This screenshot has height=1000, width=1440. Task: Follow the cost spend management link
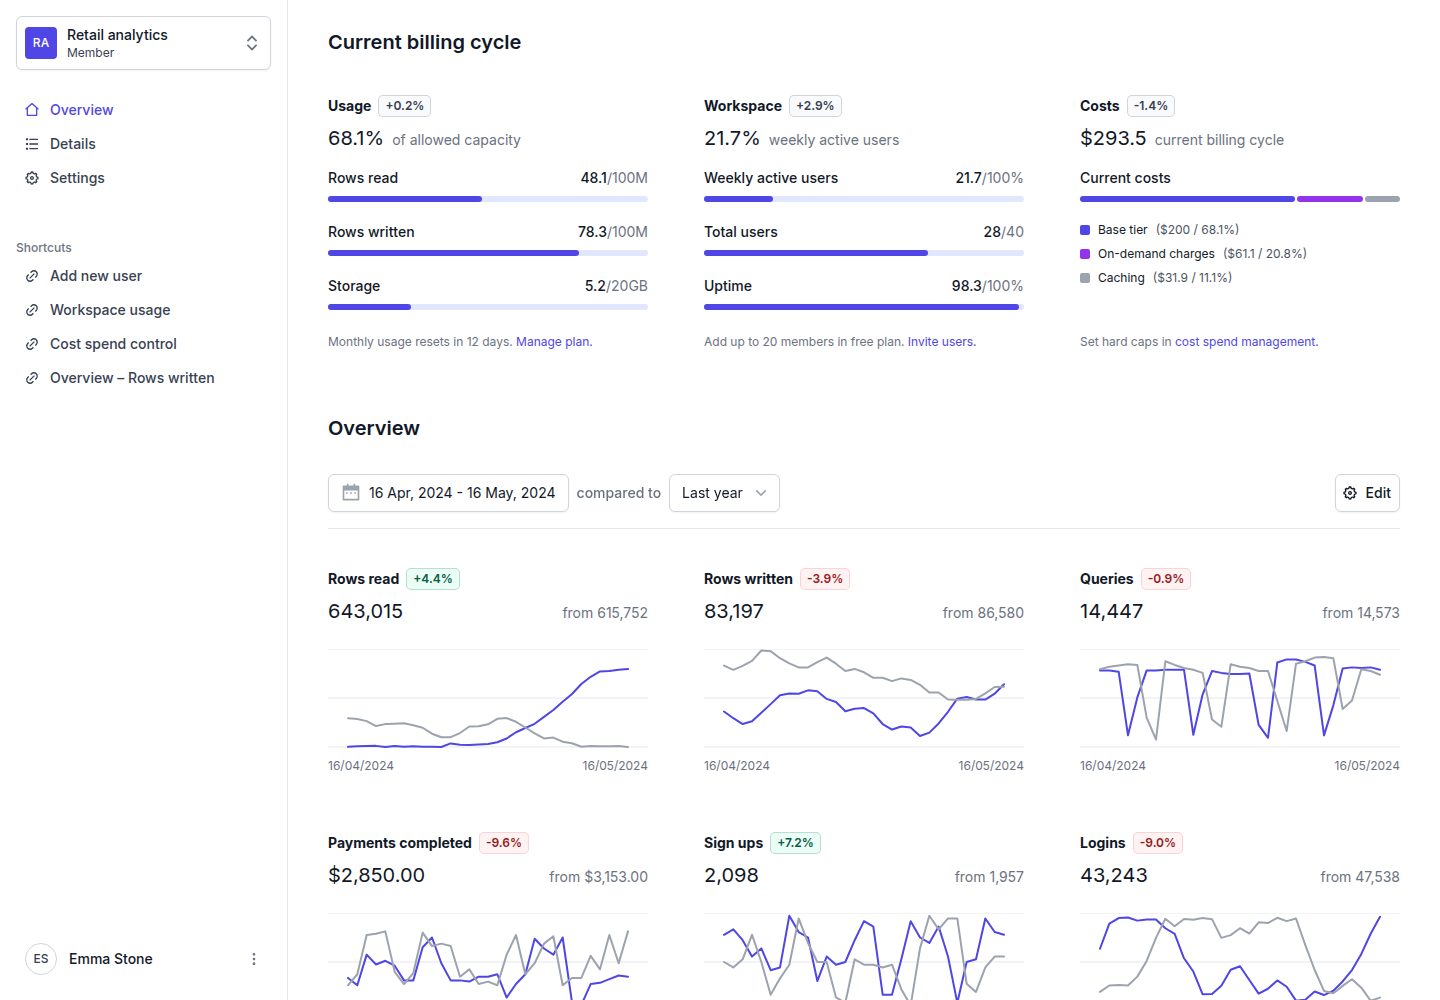tap(1246, 342)
